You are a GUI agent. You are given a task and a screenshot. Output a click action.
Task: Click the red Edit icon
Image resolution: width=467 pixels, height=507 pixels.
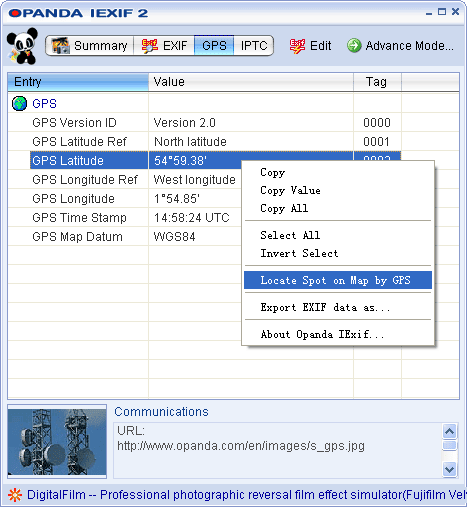[x=297, y=46]
